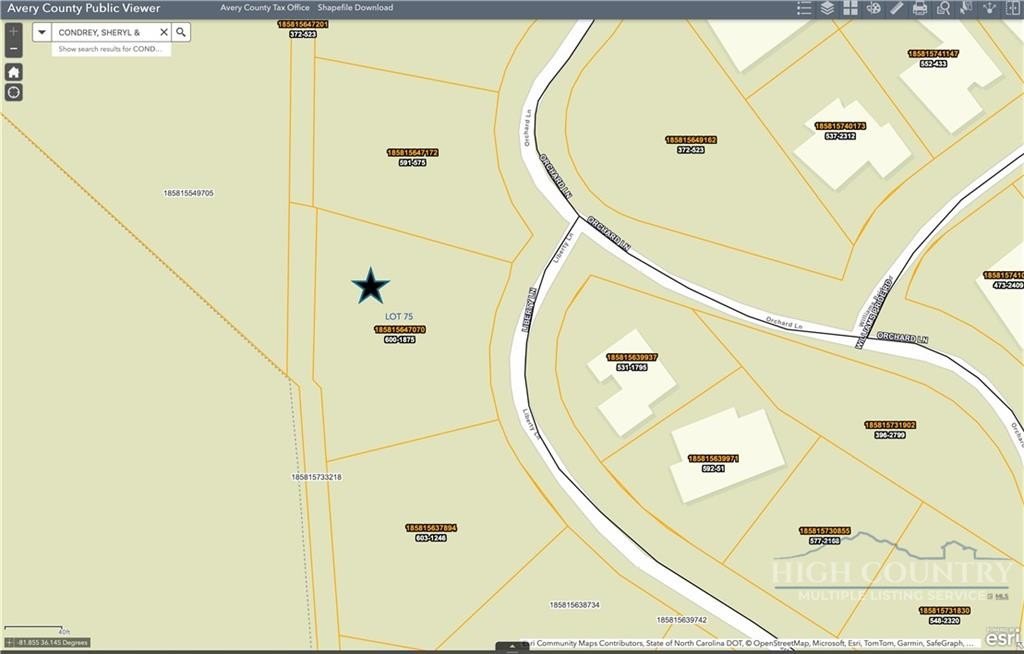Select parcel label 185815638734
Image resolution: width=1024 pixels, height=654 pixels.
574,605
